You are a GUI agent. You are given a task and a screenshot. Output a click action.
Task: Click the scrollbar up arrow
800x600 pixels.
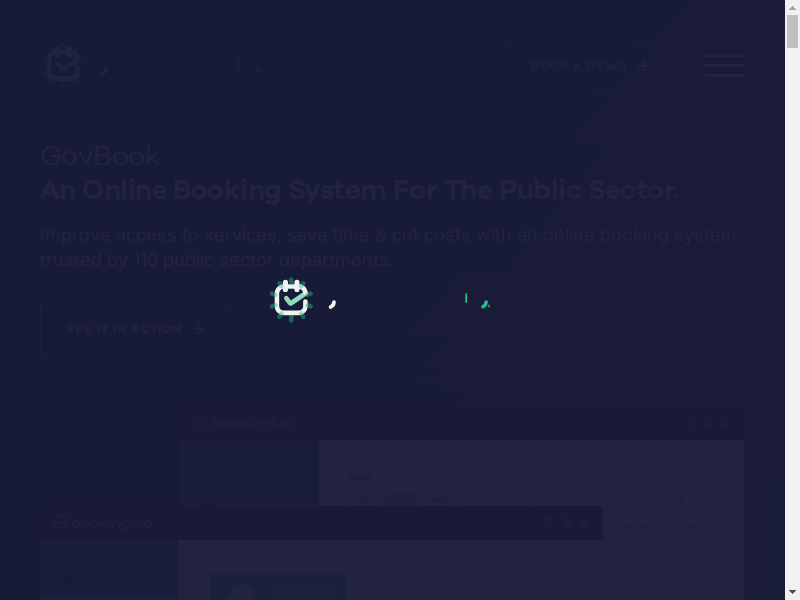coord(792,8)
